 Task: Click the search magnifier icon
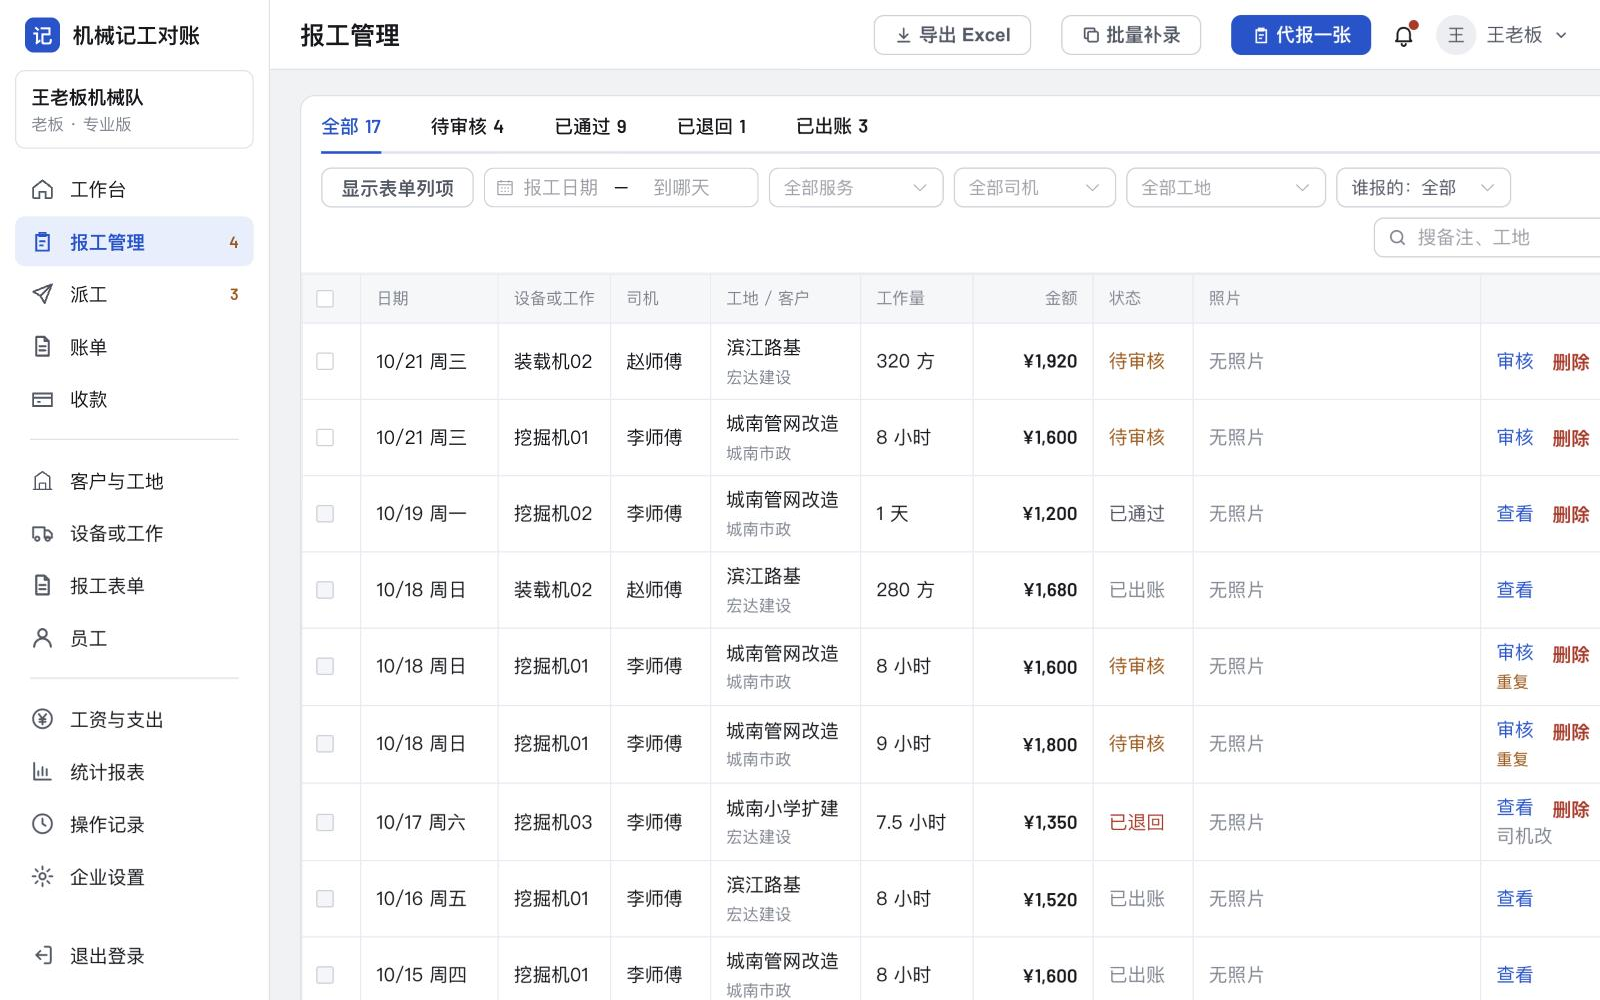(1398, 237)
